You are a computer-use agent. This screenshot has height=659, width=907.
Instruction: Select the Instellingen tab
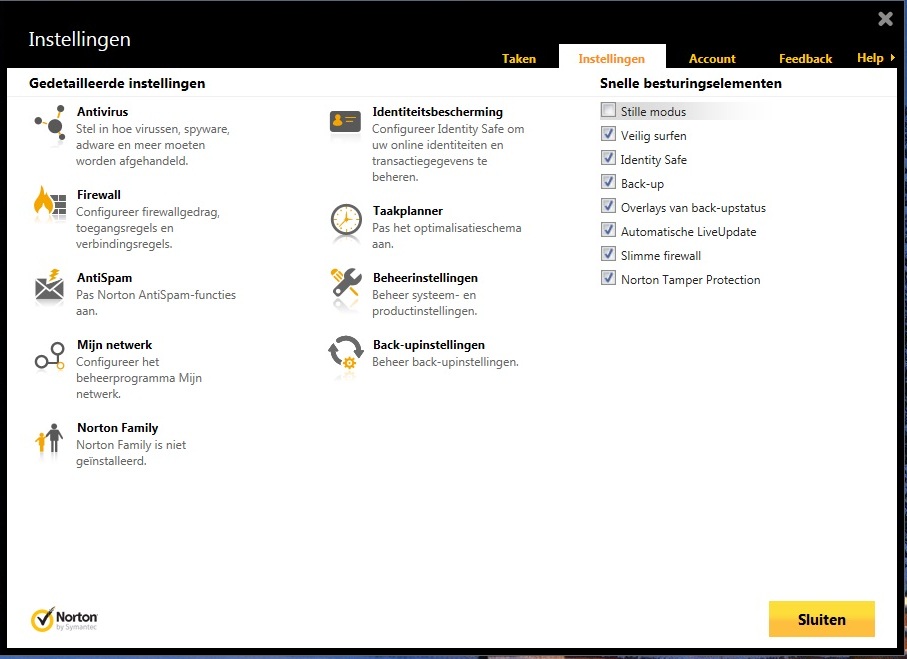pyautogui.click(x=611, y=58)
